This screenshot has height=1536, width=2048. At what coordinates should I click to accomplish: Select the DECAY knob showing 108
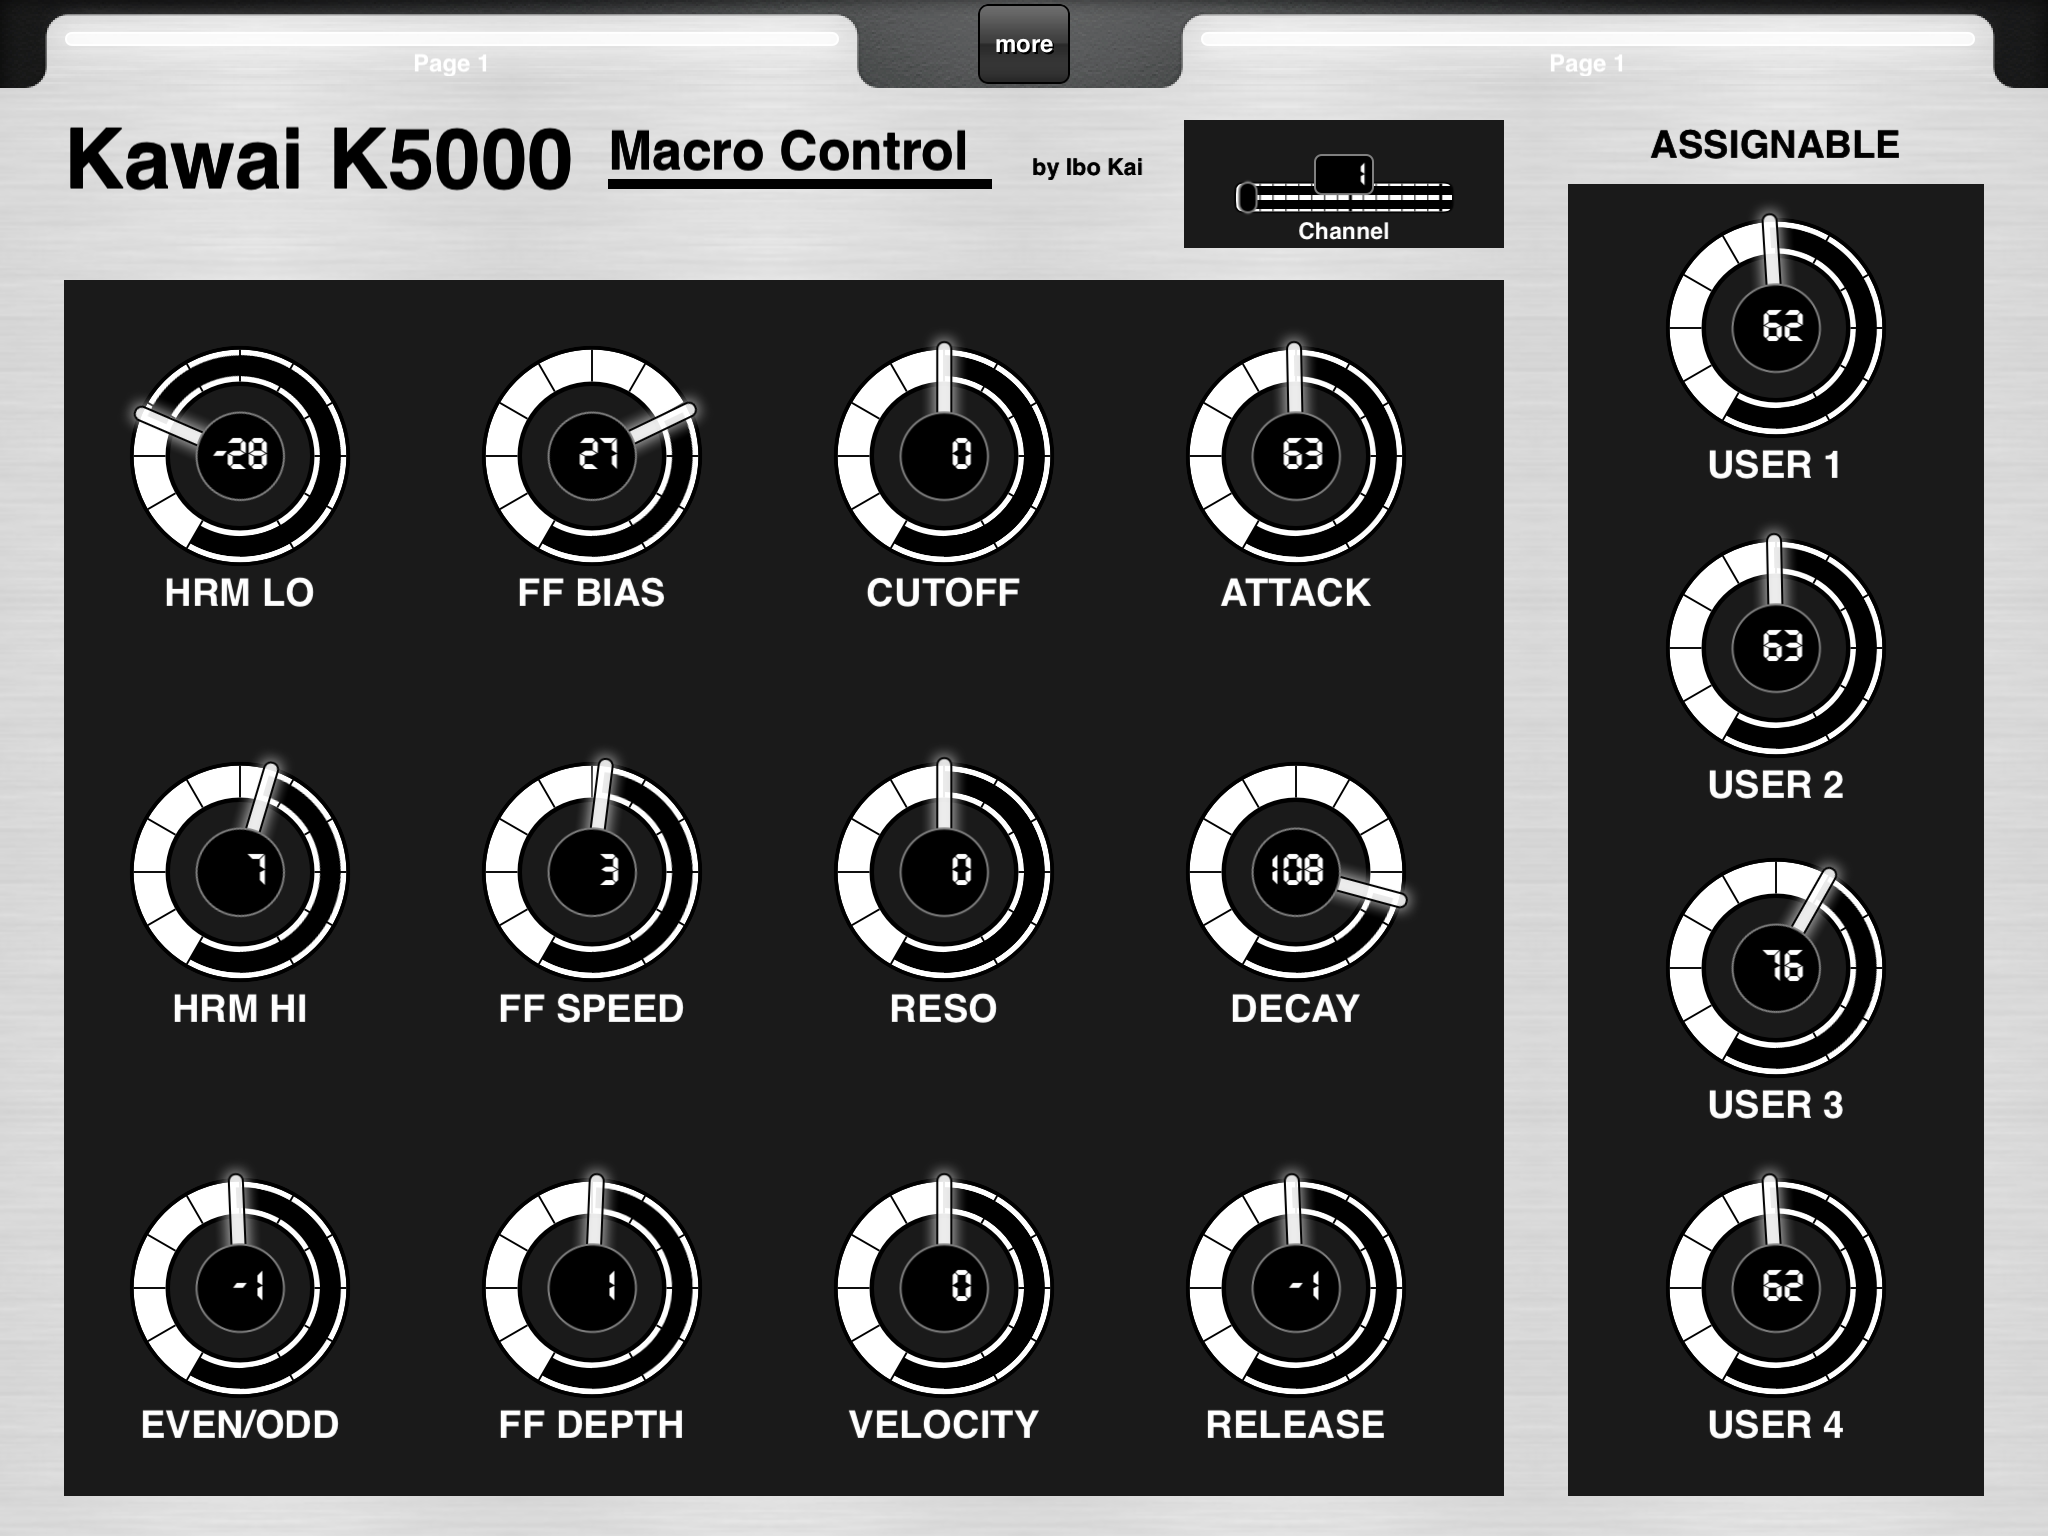1296,871
